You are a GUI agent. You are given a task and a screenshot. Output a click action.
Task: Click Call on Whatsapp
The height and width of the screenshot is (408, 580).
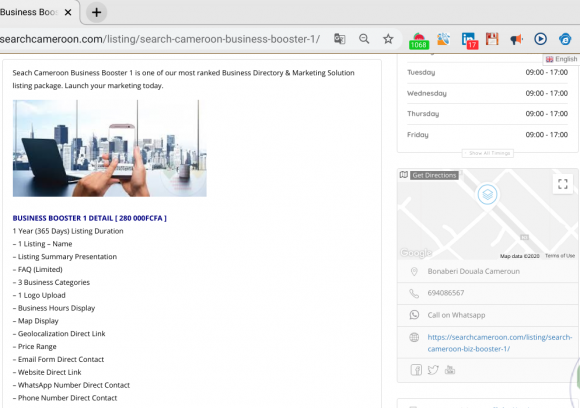point(456,315)
